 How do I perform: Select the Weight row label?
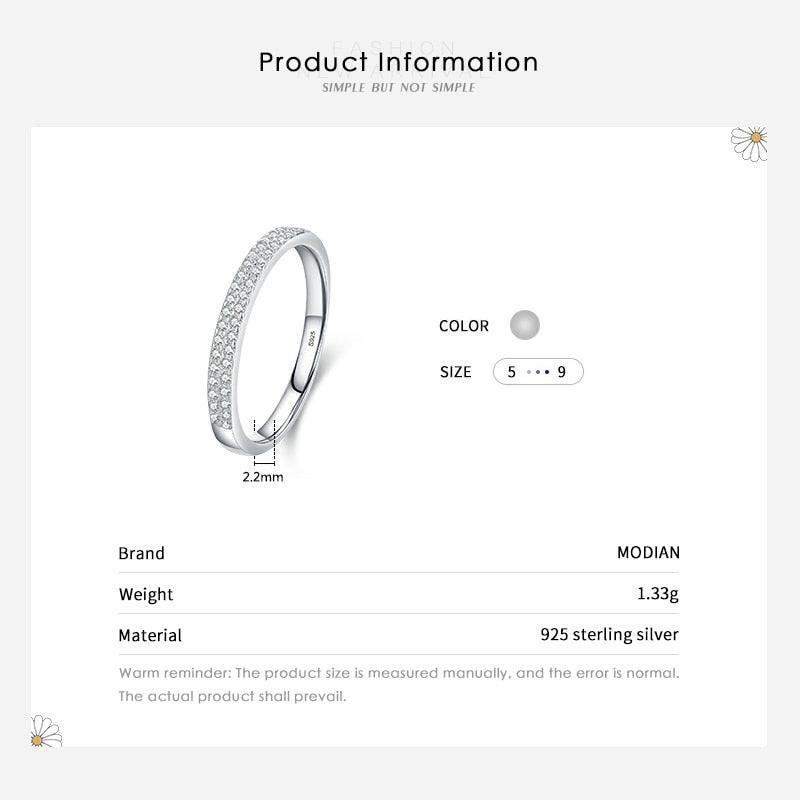tap(146, 594)
